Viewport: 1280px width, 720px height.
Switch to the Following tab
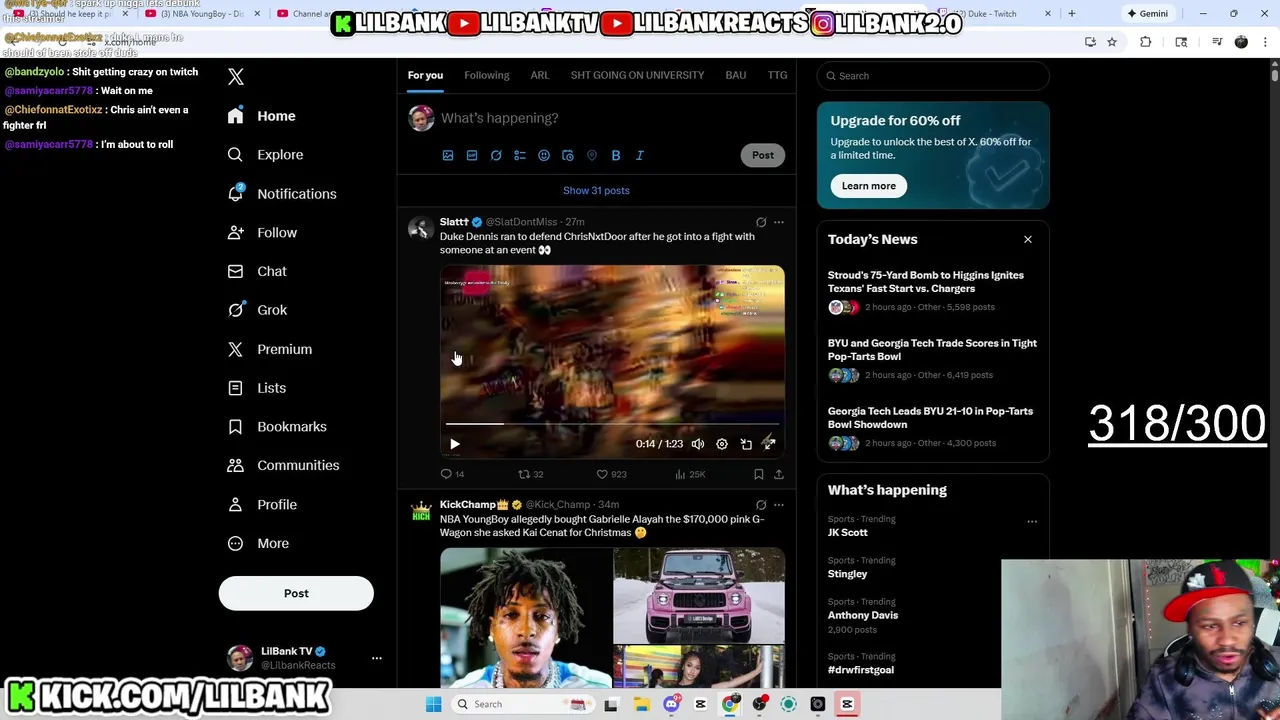486,75
